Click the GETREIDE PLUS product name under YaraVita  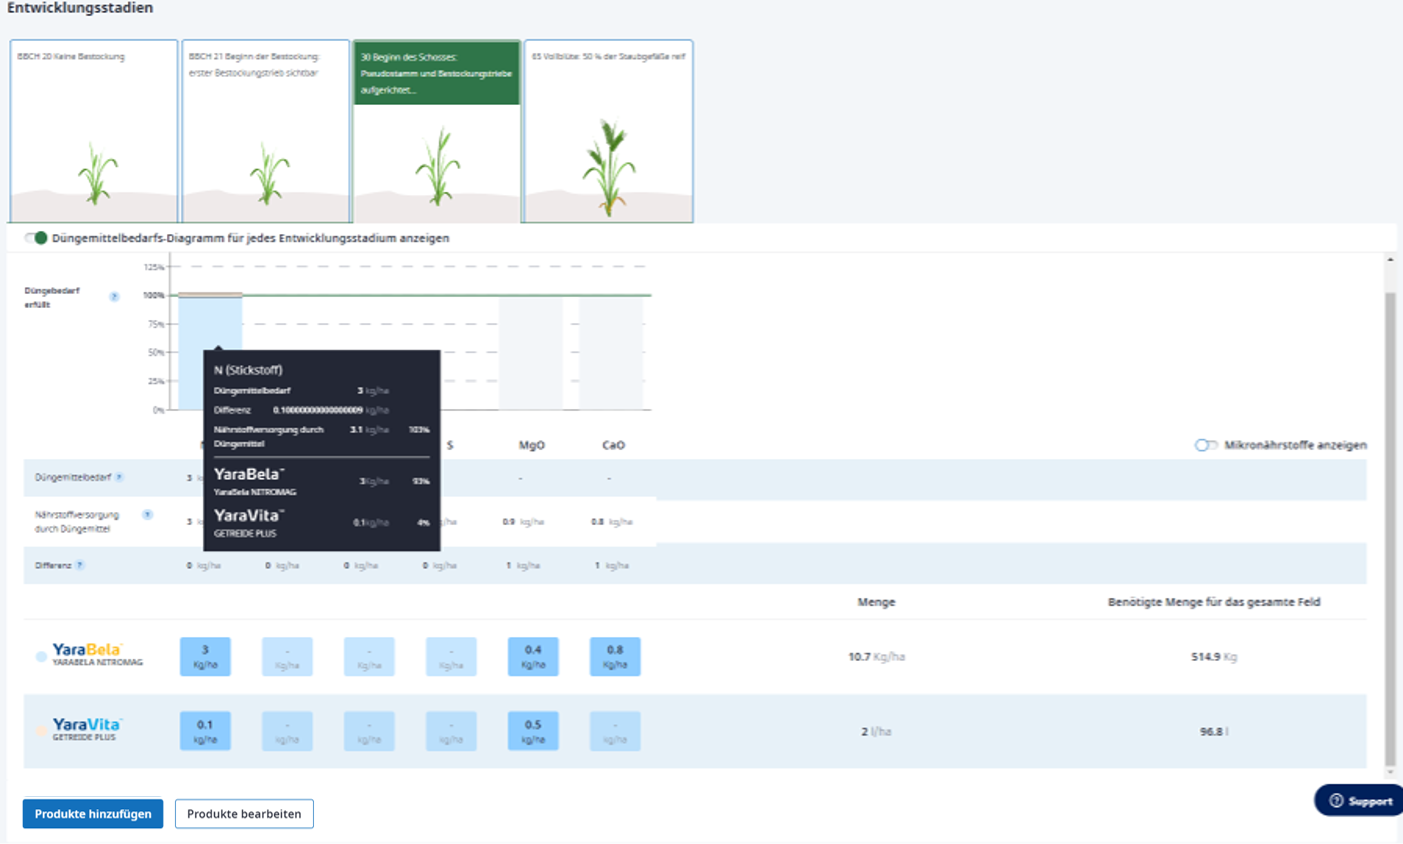(x=84, y=738)
